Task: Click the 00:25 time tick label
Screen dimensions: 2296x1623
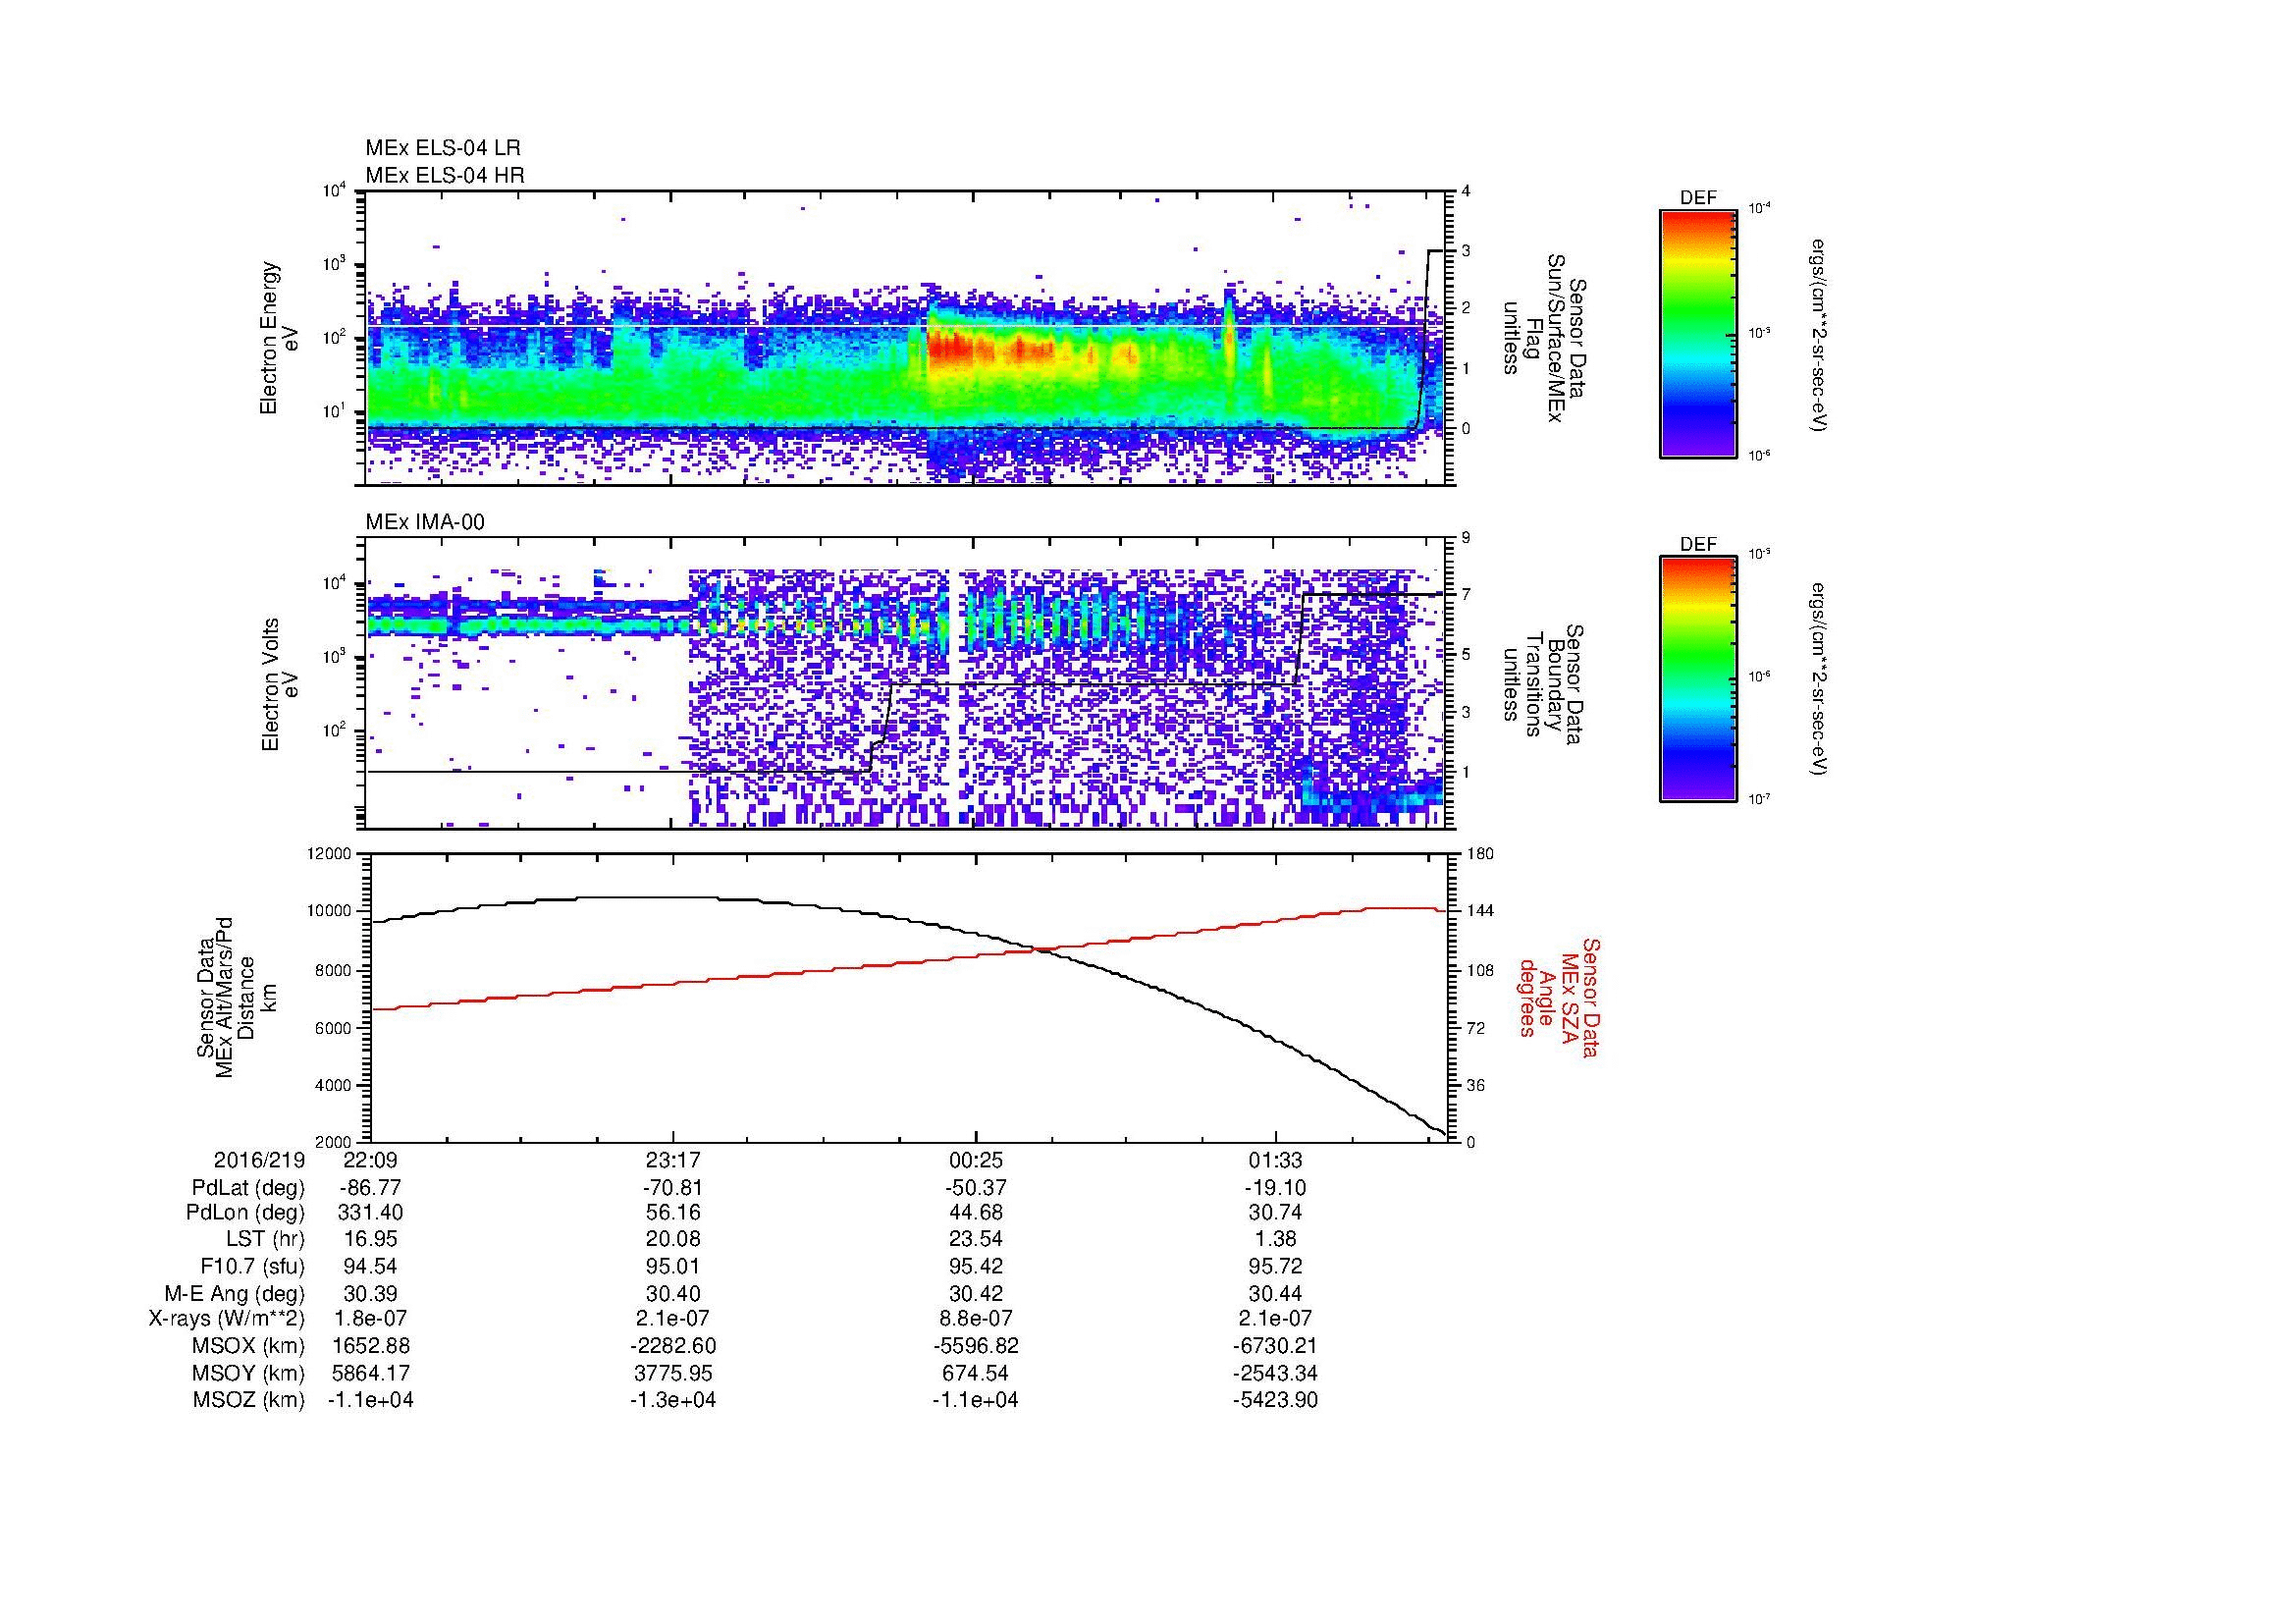Action: 975,1161
